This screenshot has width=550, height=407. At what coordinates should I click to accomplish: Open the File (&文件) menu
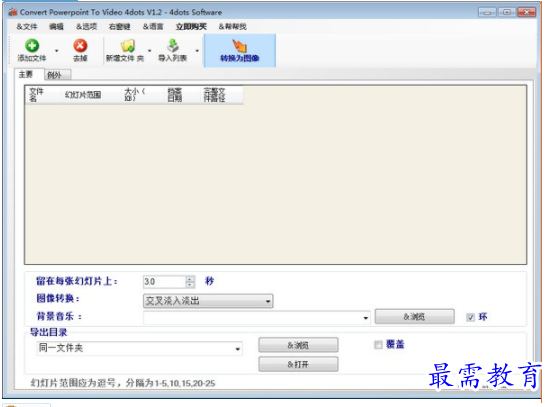click(x=27, y=27)
